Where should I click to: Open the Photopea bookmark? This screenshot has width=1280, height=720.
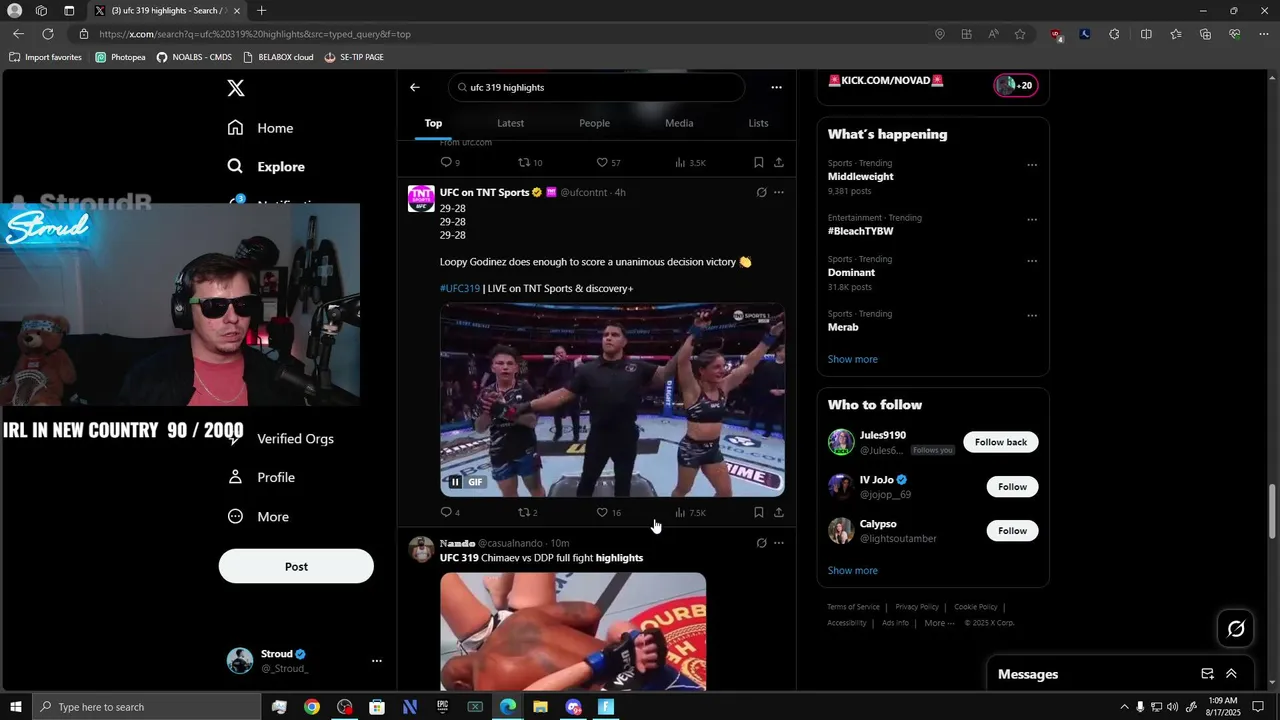(x=120, y=57)
